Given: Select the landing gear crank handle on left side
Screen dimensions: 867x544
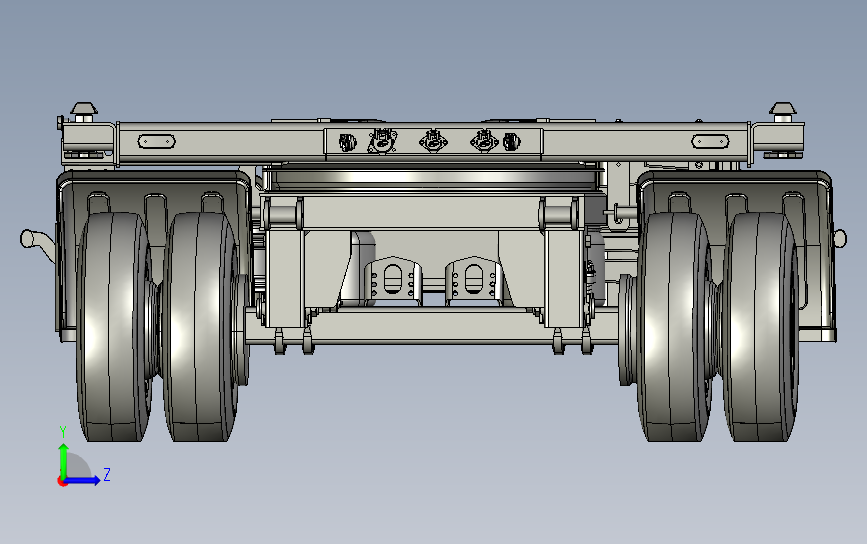Looking at the screenshot, I should click(37, 243).
